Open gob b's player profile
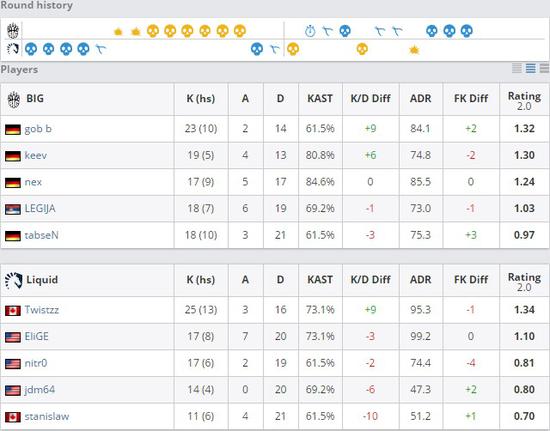The image size is (550, 431). point(38,129)
